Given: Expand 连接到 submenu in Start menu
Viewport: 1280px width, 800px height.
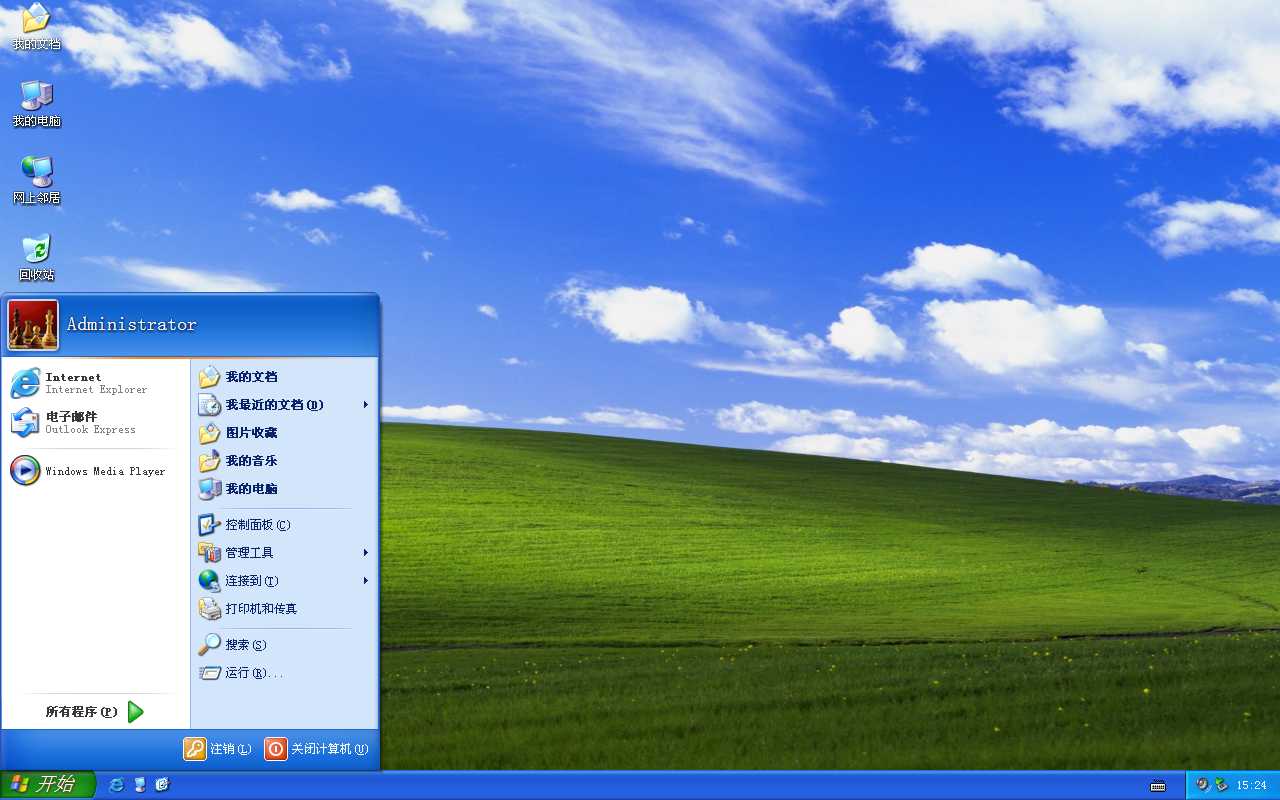Looking at the screenshot, I should 284,581.
